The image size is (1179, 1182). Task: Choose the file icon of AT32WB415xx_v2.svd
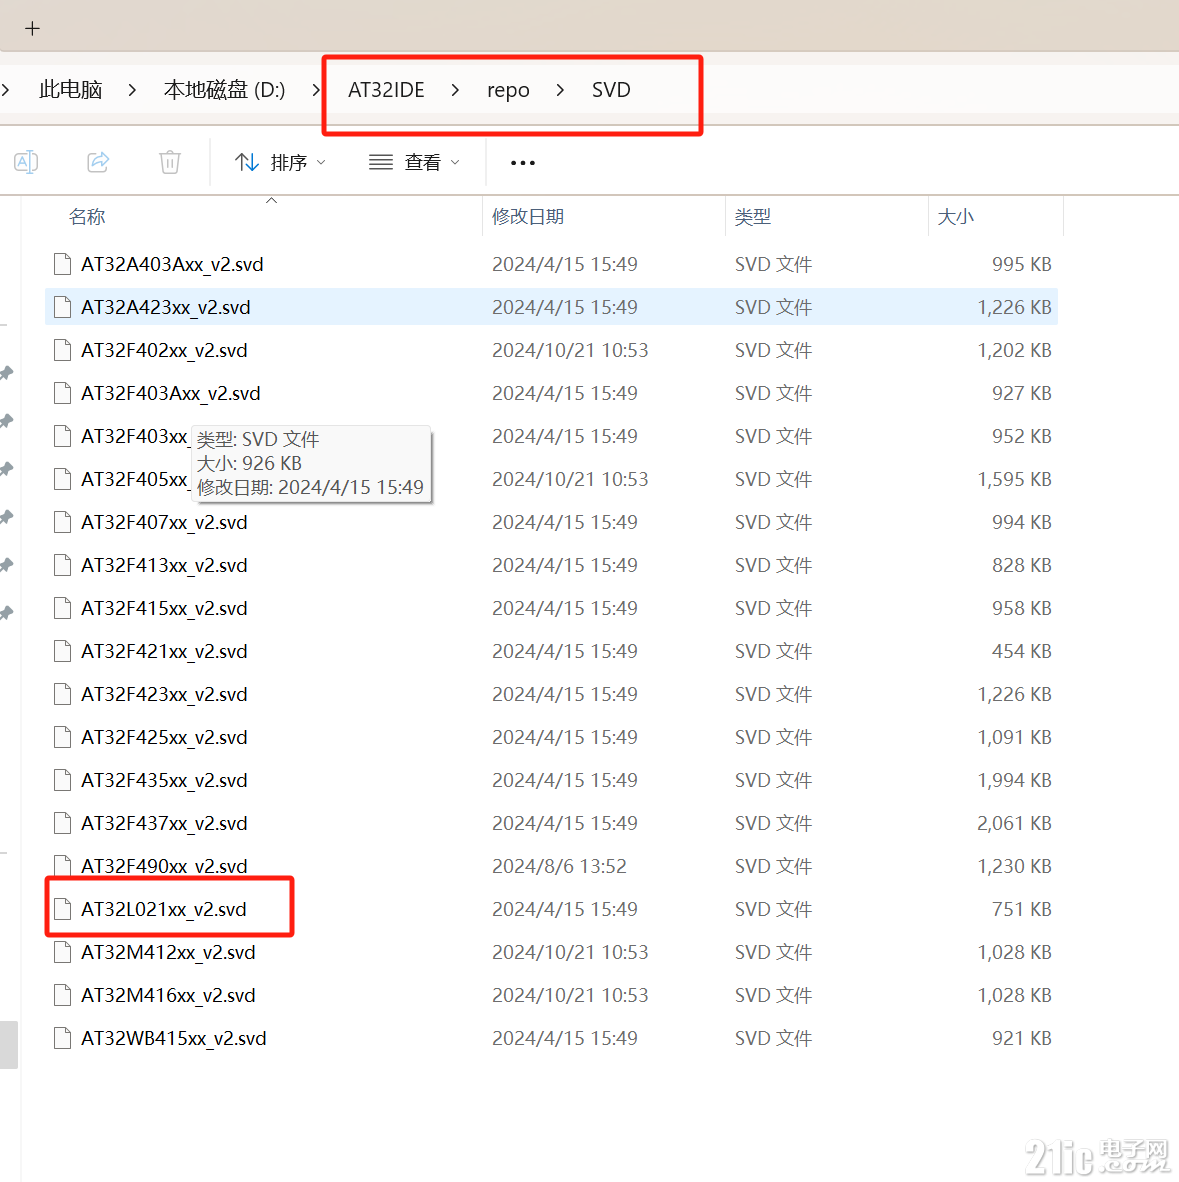pos(63,1038)
